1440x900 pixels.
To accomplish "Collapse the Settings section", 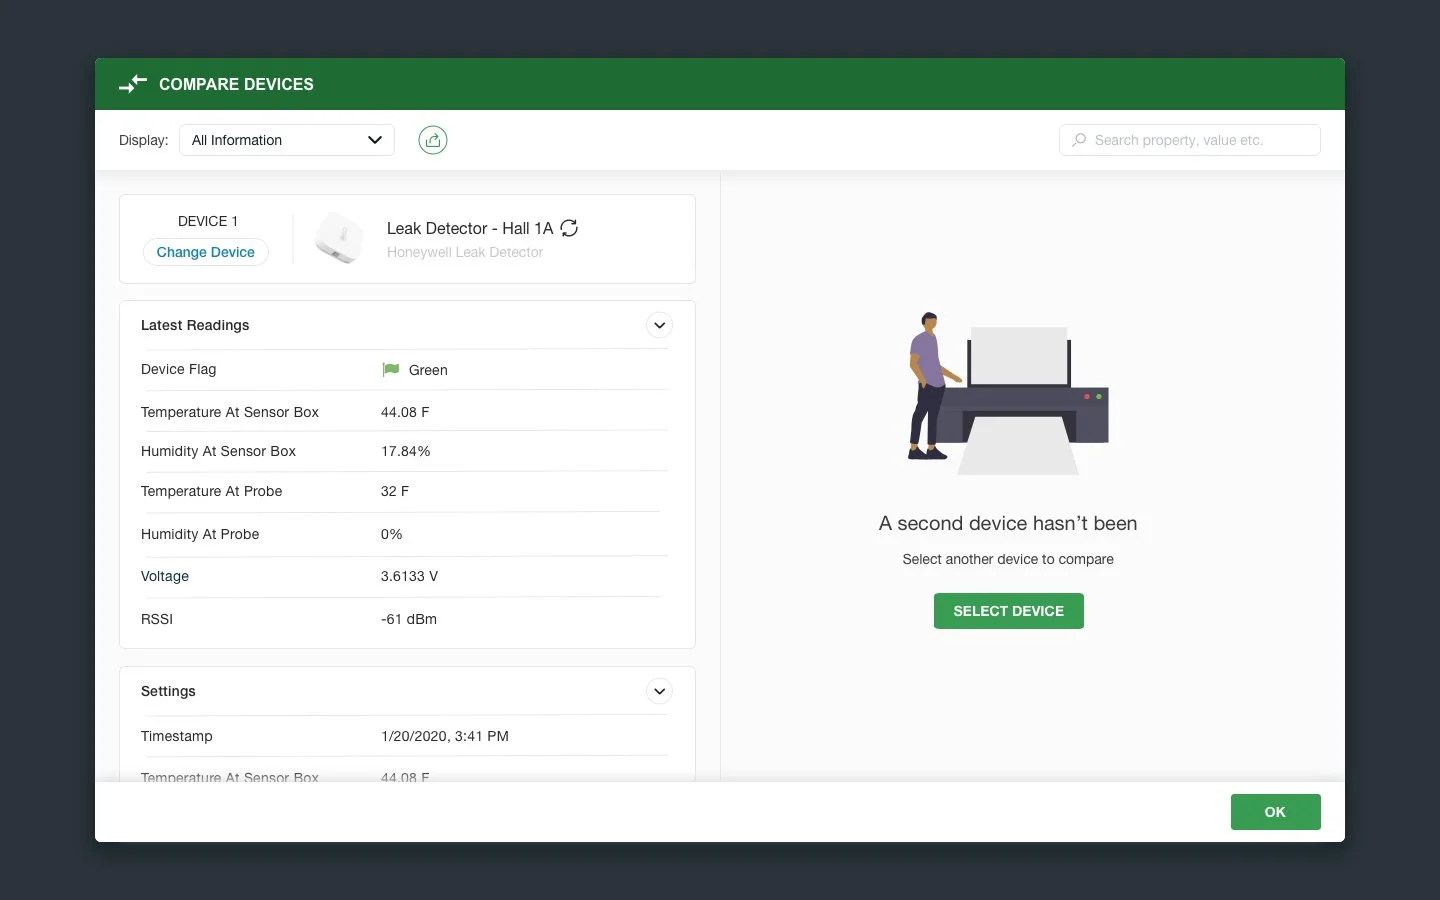I will (659, 691).
